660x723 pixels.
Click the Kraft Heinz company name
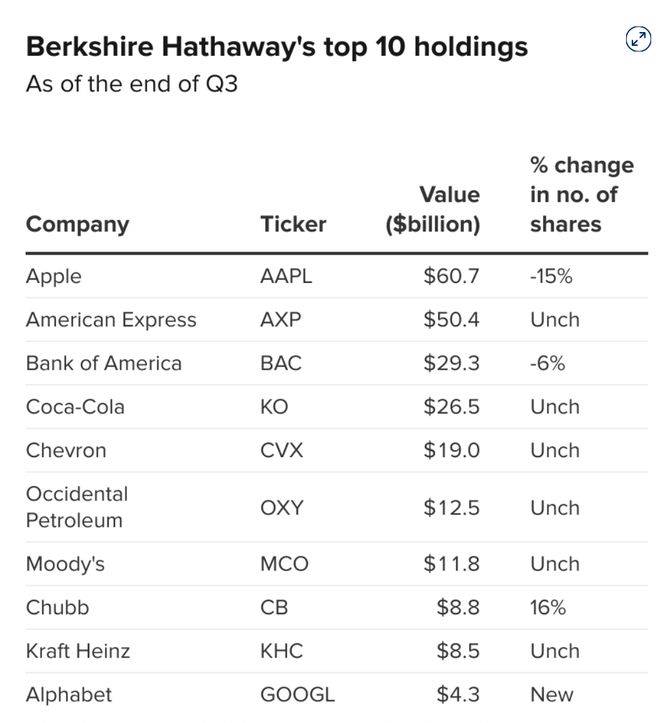tap(78, 651)
